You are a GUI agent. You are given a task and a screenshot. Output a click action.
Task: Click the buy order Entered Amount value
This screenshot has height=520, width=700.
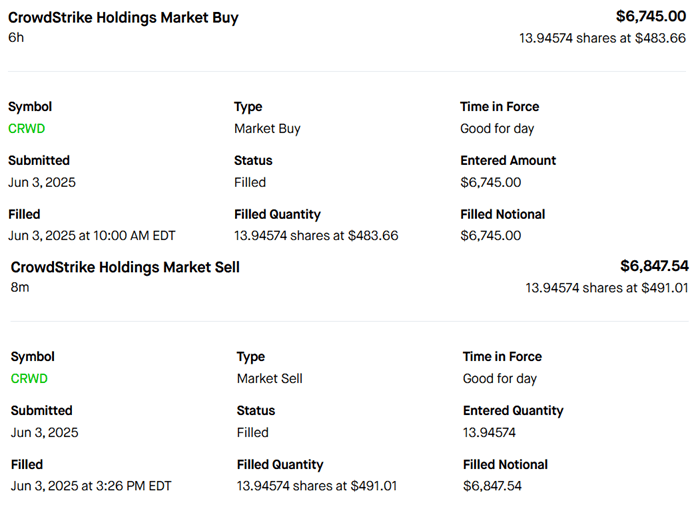[x=490, y=182]
